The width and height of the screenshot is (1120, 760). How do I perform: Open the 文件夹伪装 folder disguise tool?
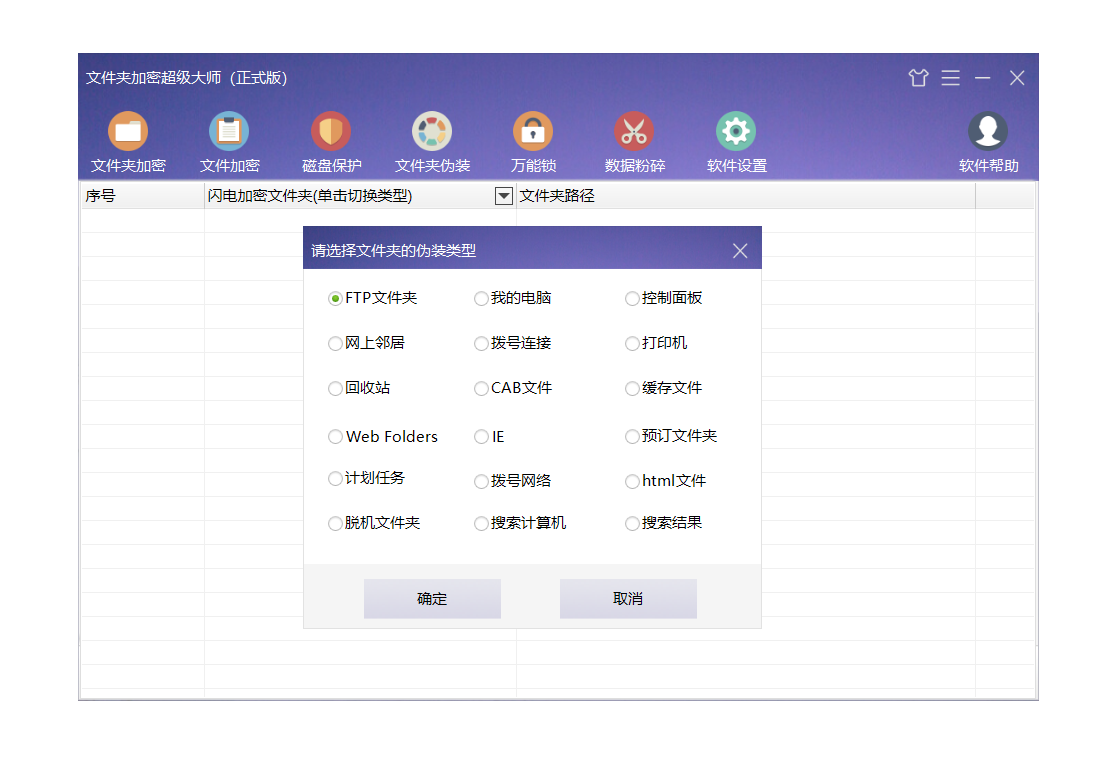[x=432, y=142]
